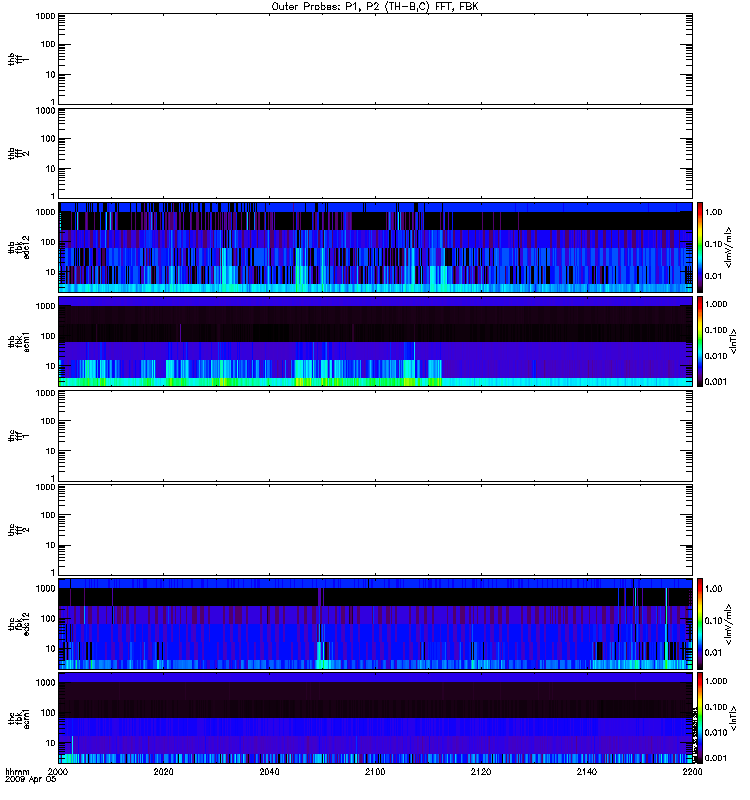Click the '100' y-axis tick of thb fbk scm1 panel

tap(48, 336)
